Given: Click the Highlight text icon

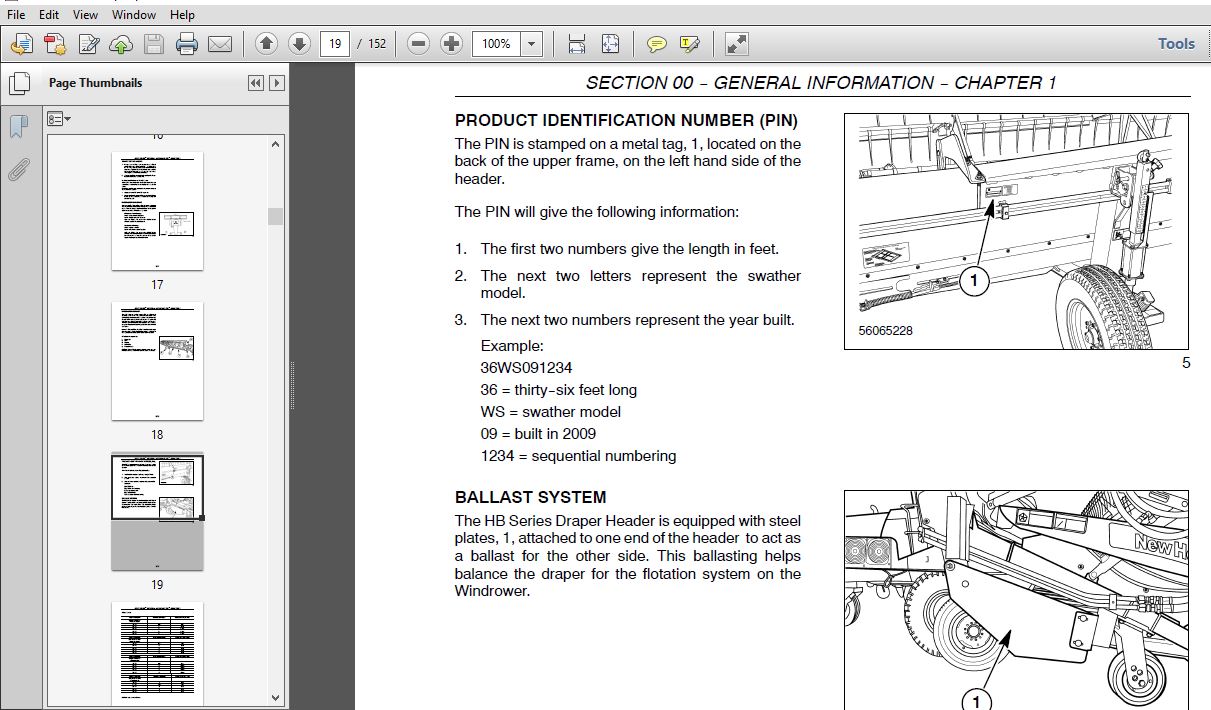Looking at the screenshot, I should (x=689, y=44).
